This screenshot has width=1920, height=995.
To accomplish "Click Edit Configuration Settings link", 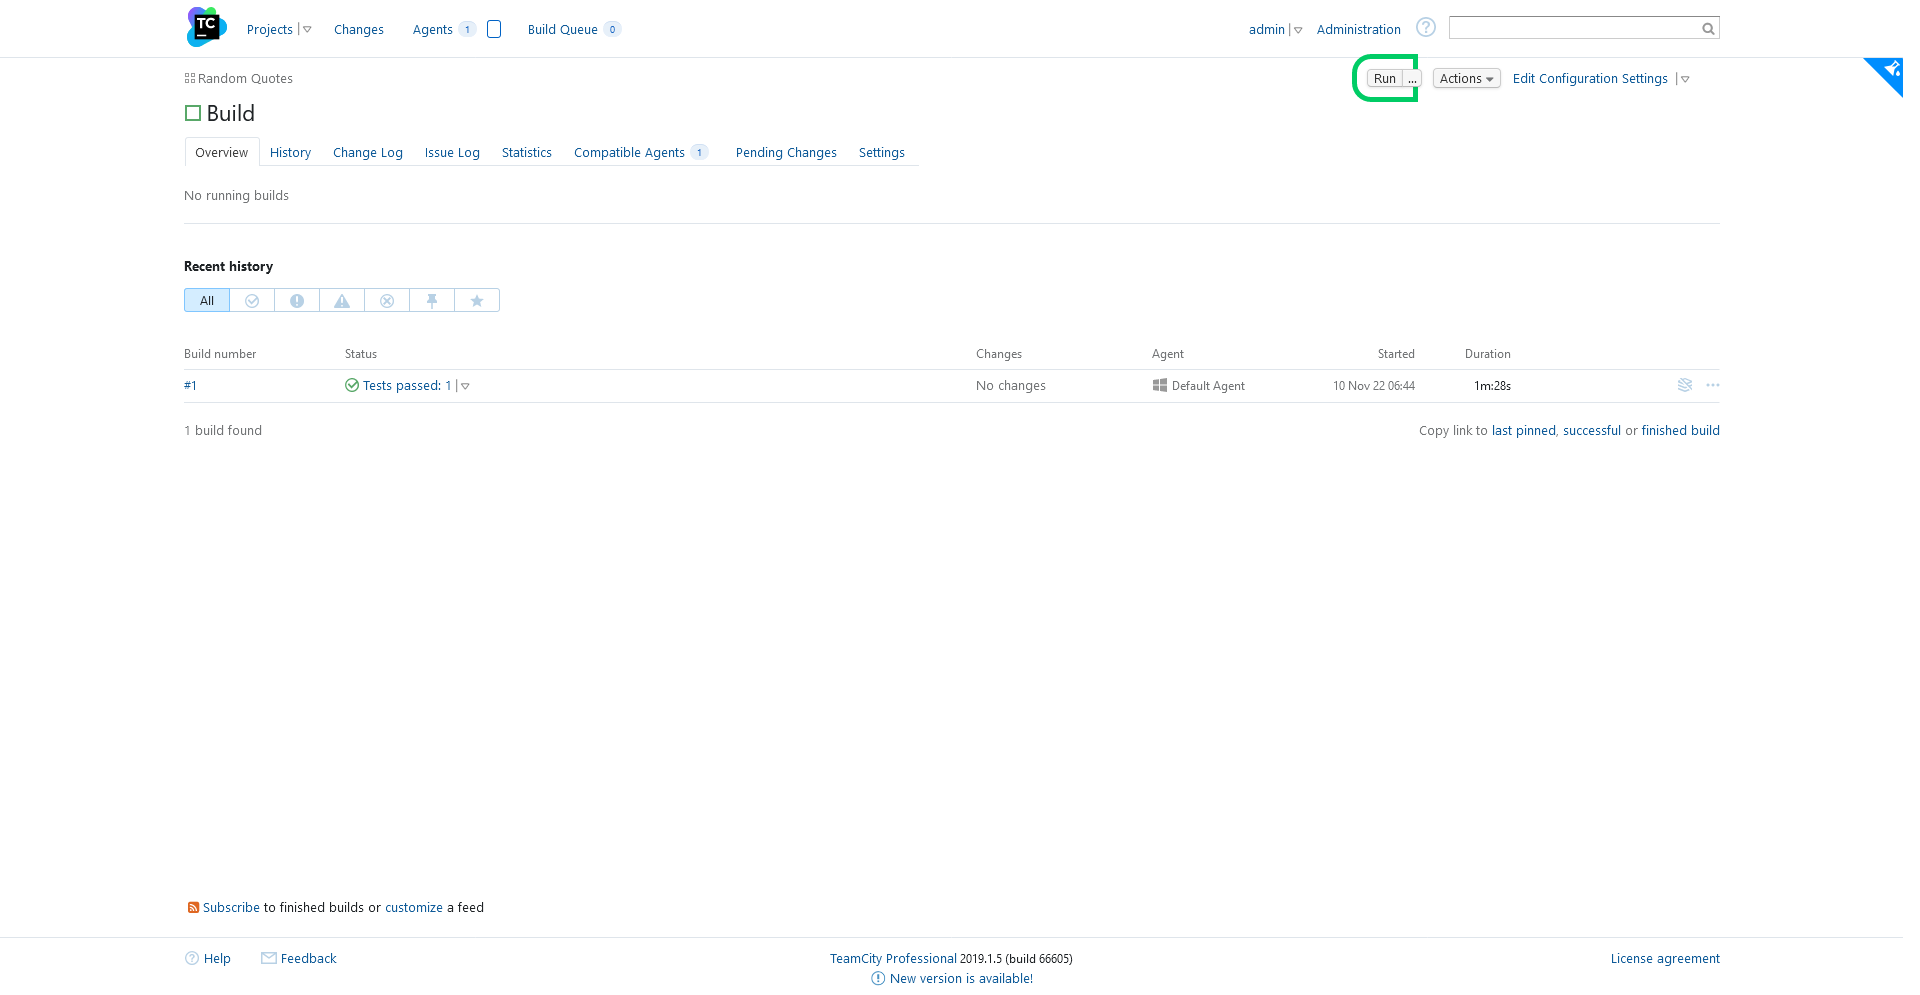I will (1590, 78).
